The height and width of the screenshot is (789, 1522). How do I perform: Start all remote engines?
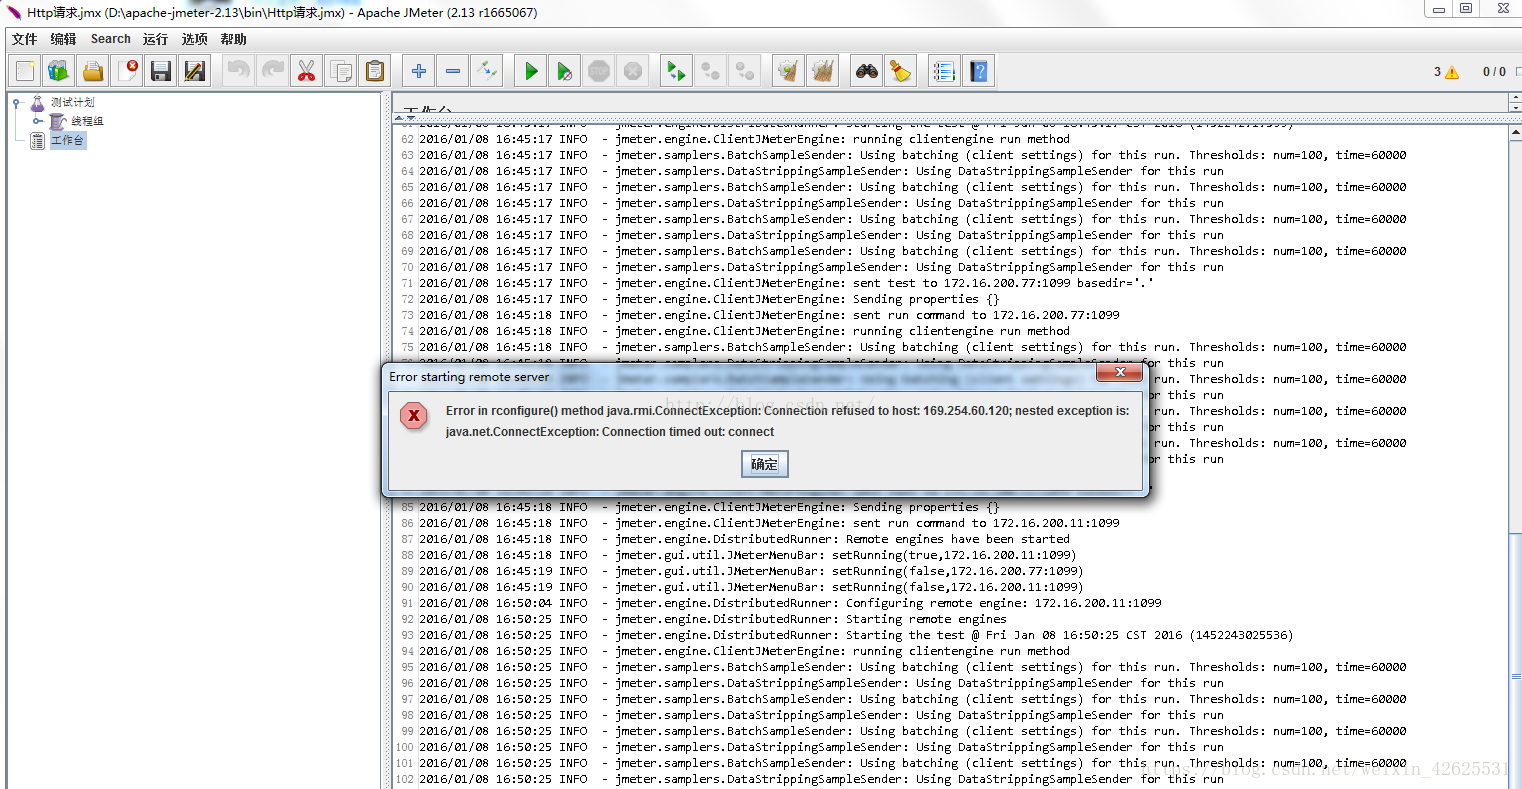pyautogui.click(x=676, y=71)
